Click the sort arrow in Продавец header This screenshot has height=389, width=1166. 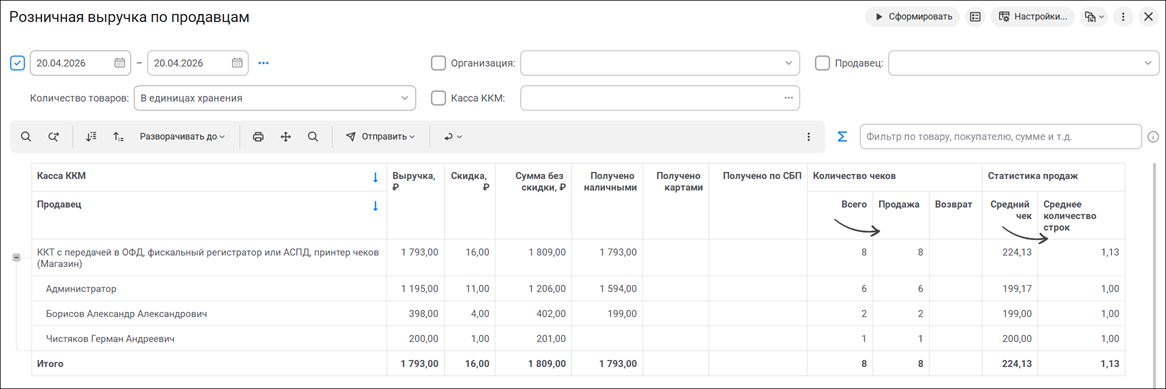point(376,206)
